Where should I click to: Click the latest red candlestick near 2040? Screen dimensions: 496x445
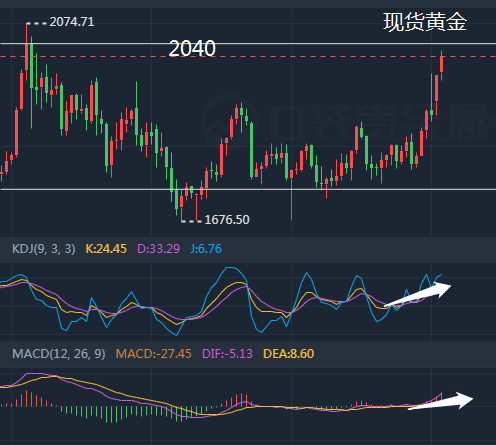point(442,64)
